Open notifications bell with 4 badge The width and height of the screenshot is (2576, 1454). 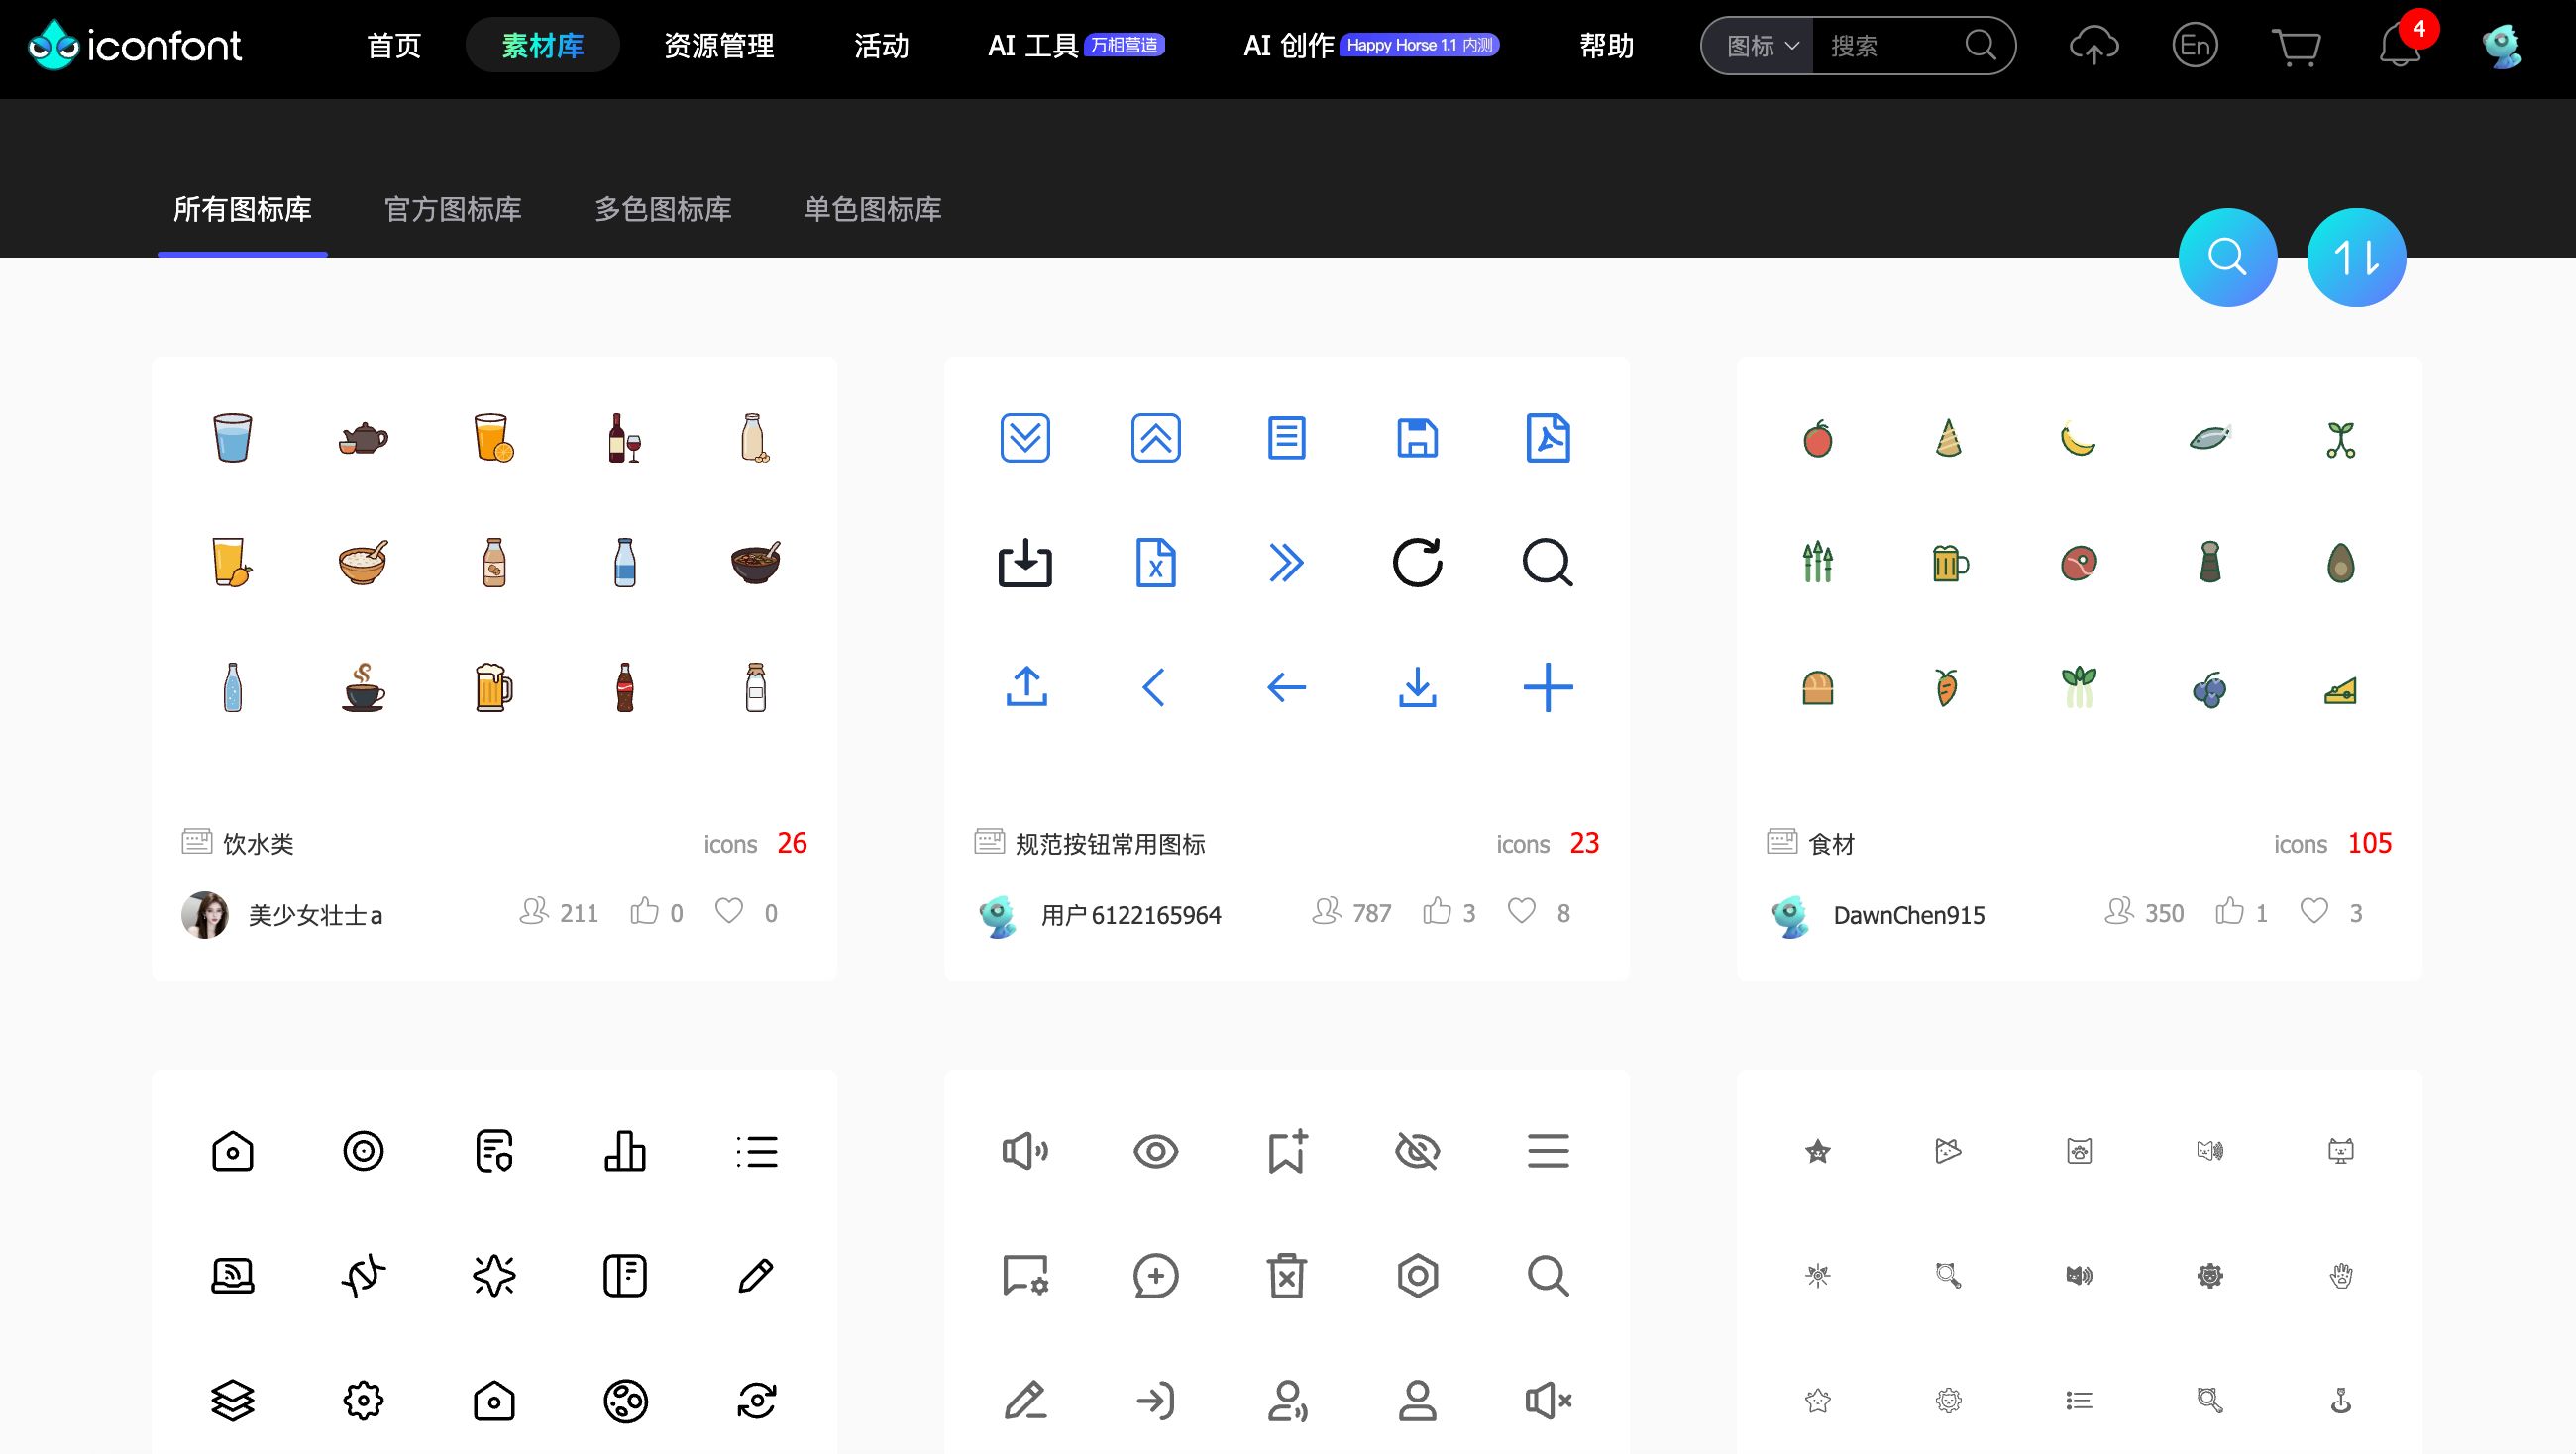pos(2400,45)
